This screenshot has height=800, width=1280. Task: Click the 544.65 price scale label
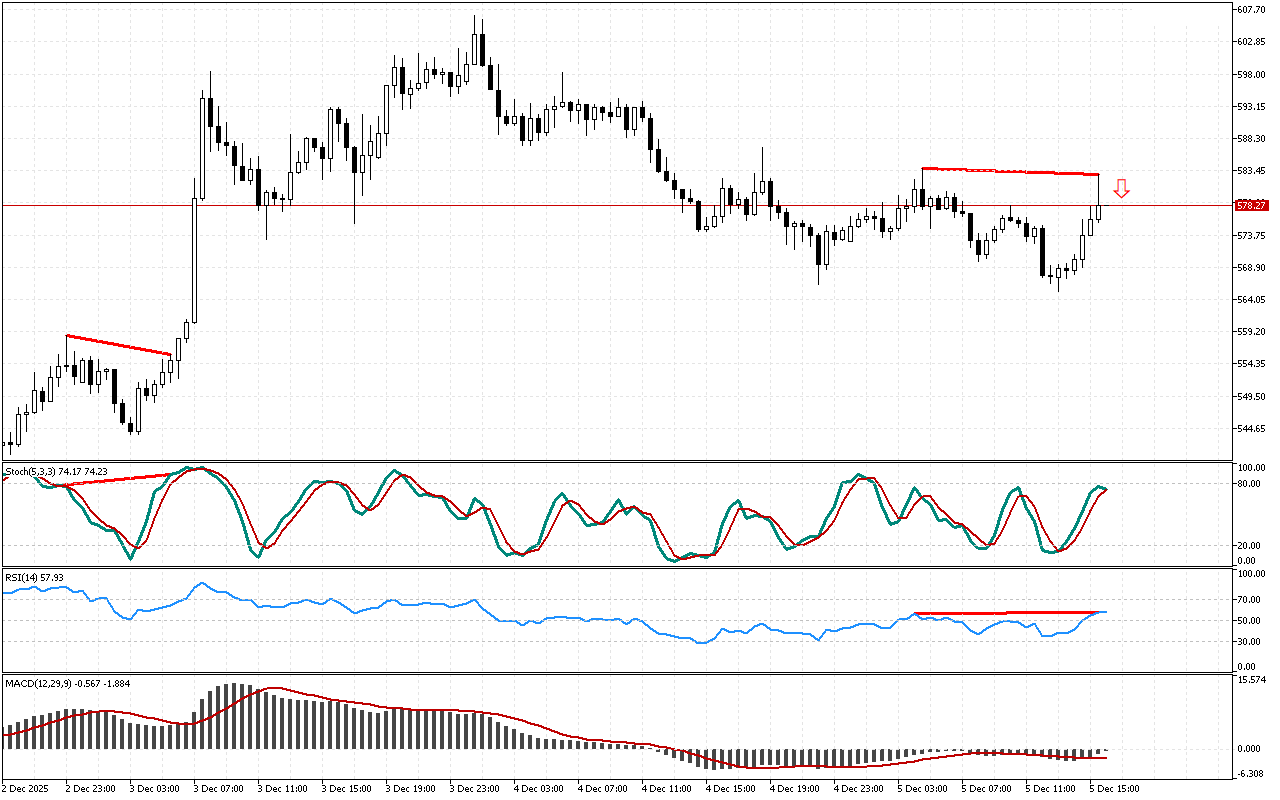click(x=1252, y=428)
